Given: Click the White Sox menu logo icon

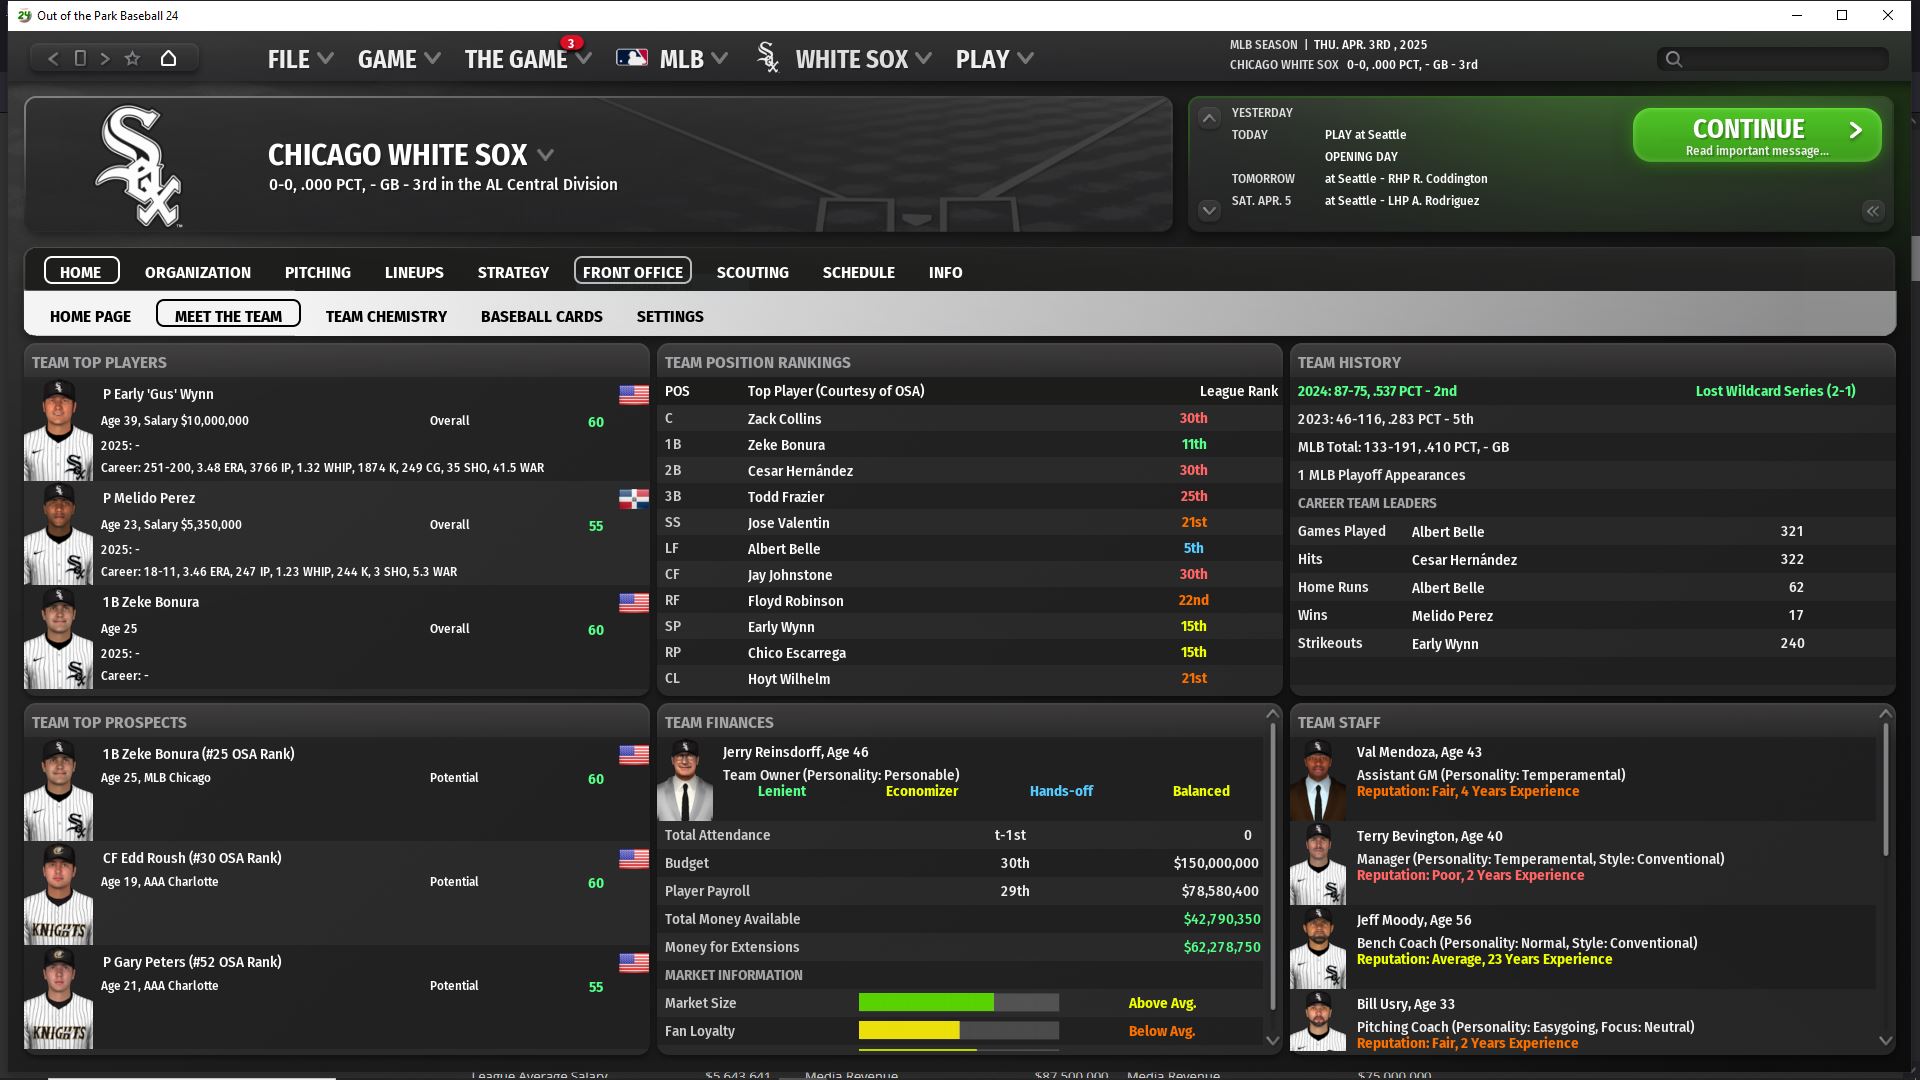Looking at the screenshot, I should (767, 58).
